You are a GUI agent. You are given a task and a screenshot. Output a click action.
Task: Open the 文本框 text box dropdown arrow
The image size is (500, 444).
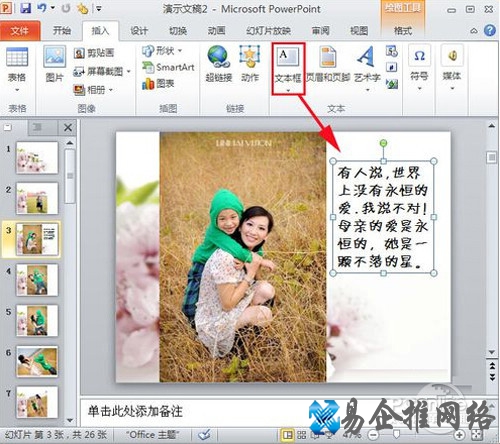click(x=288, y=90)
